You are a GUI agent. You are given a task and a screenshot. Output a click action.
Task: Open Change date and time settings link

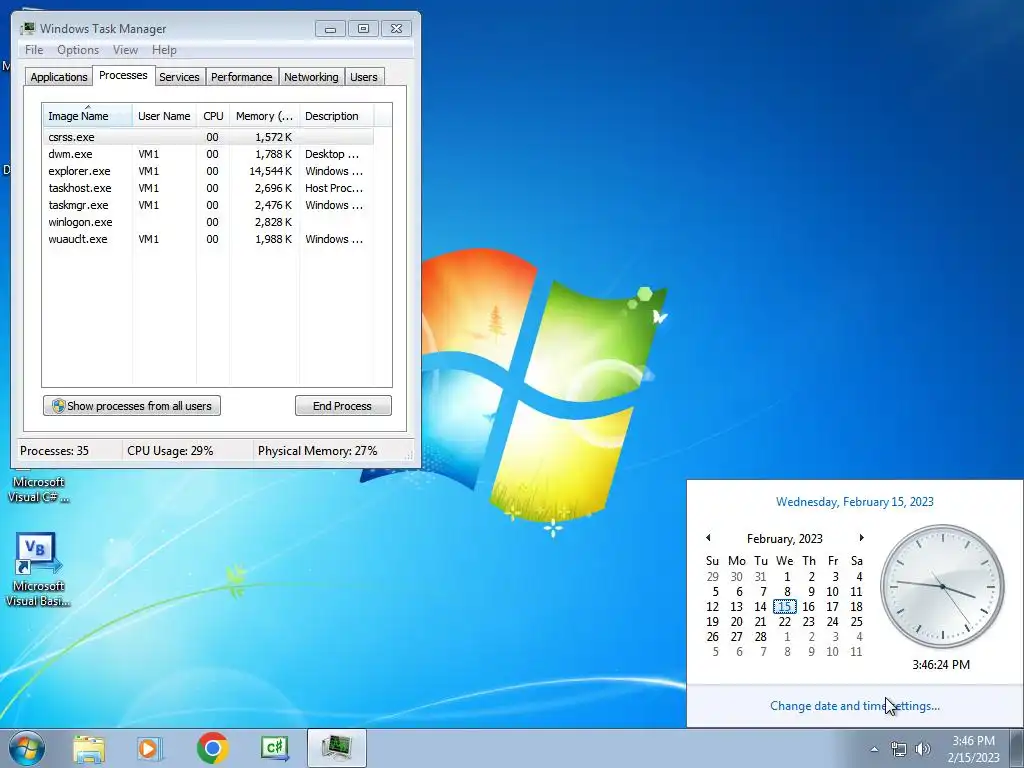[x=854, y=706]
